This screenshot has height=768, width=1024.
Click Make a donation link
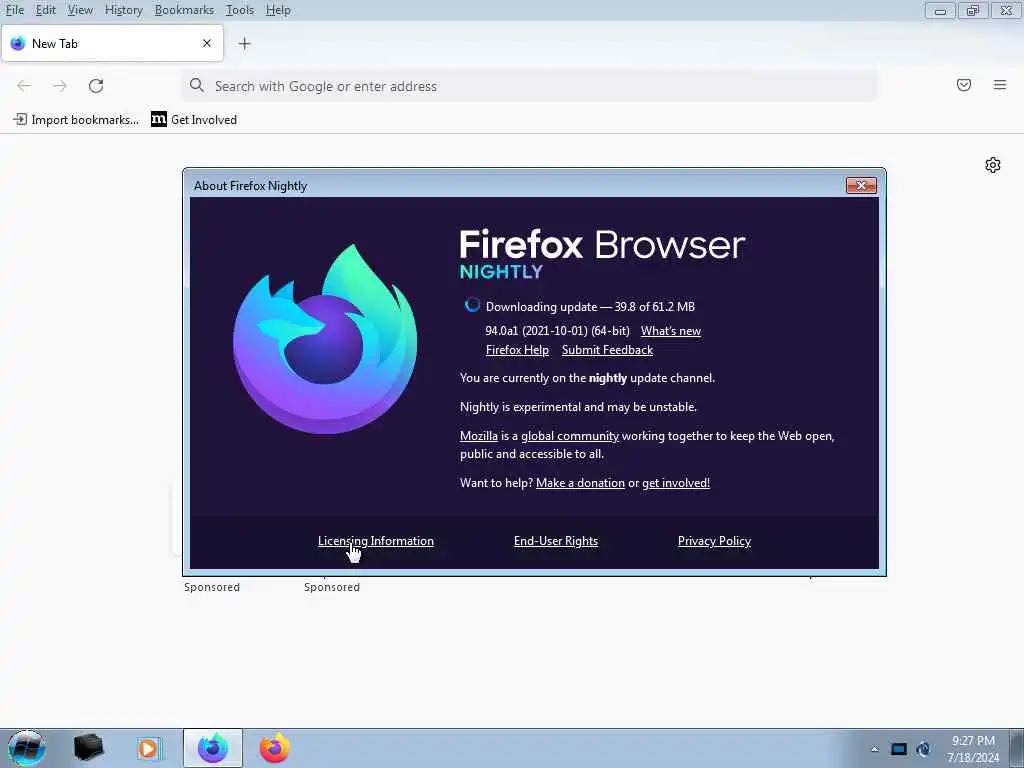pos(581,483)
